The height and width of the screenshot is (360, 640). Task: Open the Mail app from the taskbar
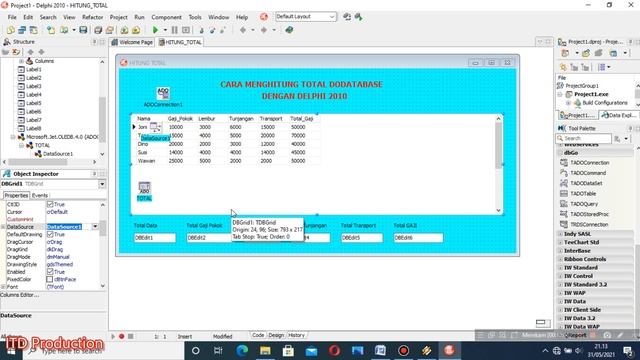311,351
